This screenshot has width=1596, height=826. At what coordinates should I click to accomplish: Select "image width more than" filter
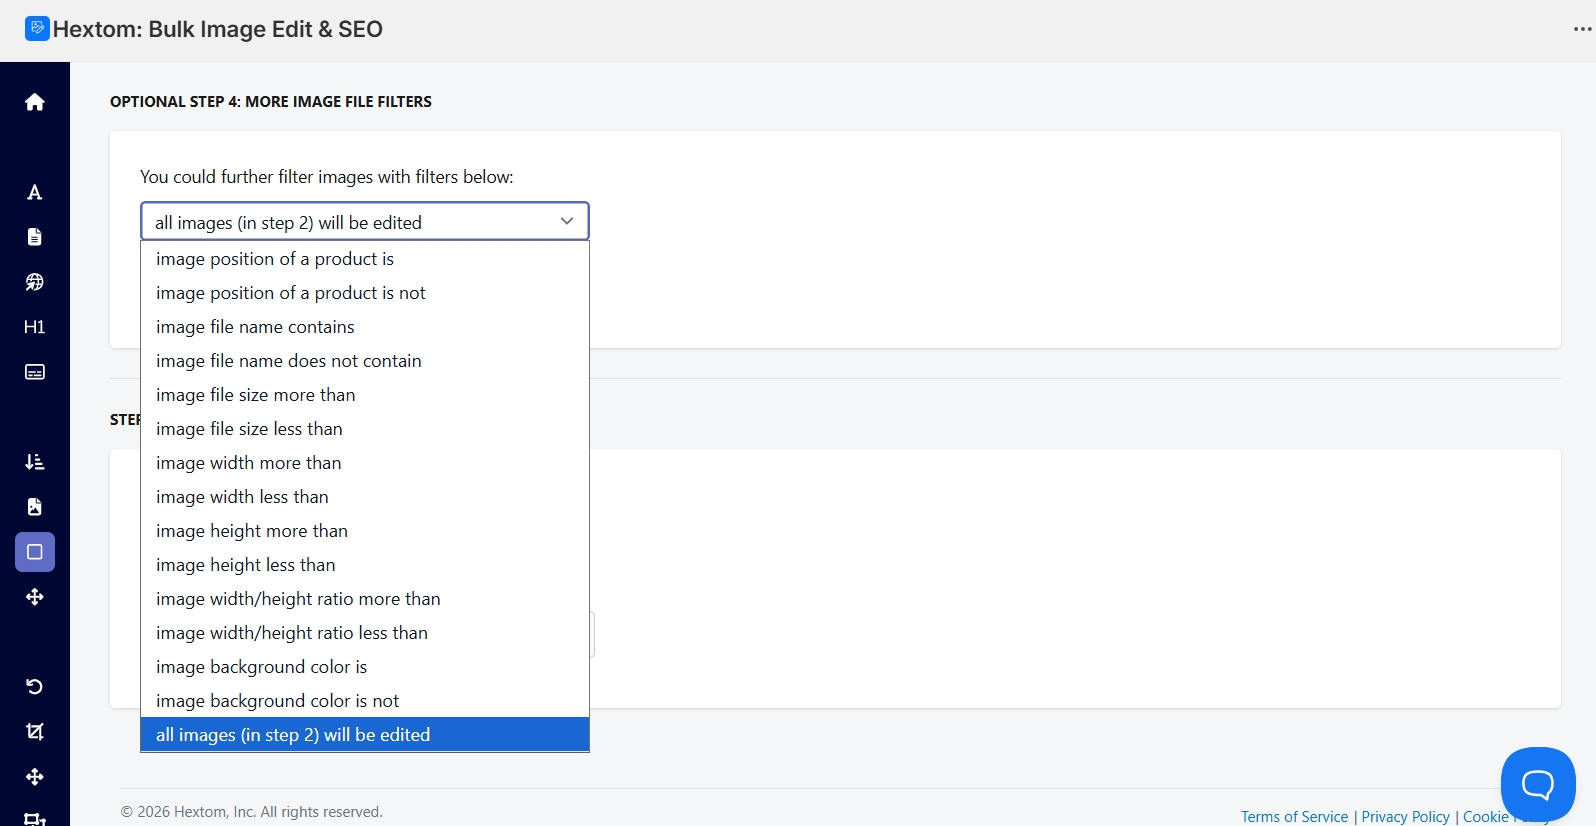tap(249, 463)
